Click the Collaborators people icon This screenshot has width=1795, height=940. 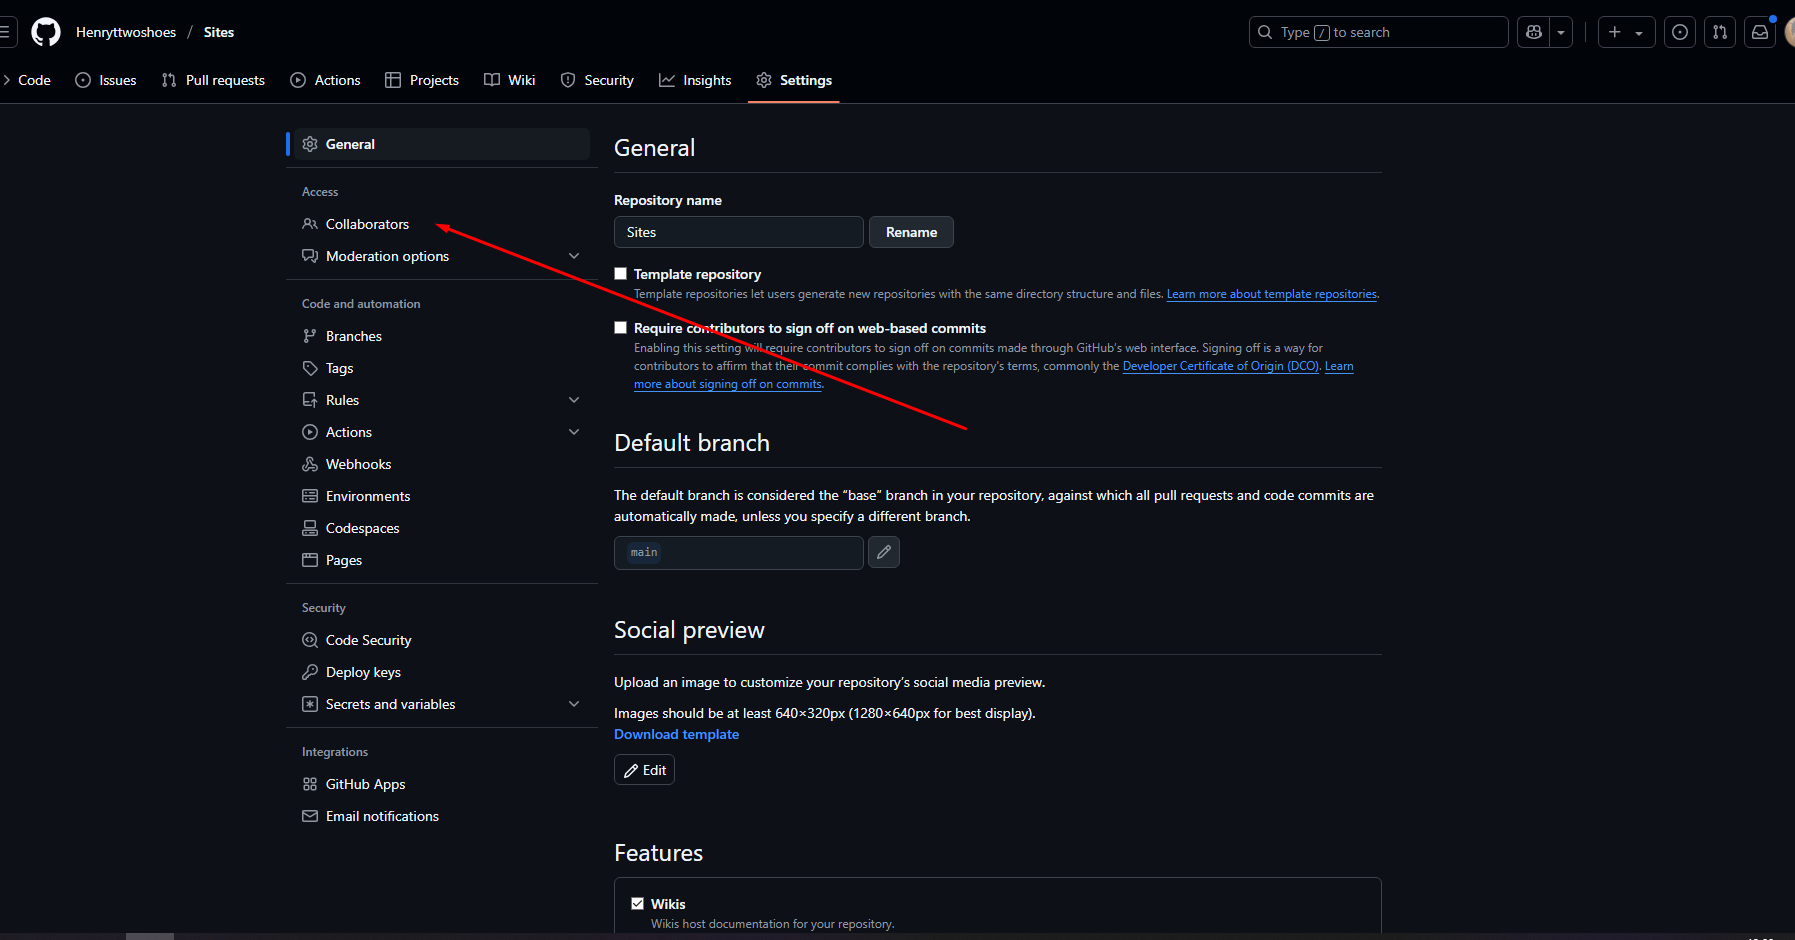tap(310, 224)
